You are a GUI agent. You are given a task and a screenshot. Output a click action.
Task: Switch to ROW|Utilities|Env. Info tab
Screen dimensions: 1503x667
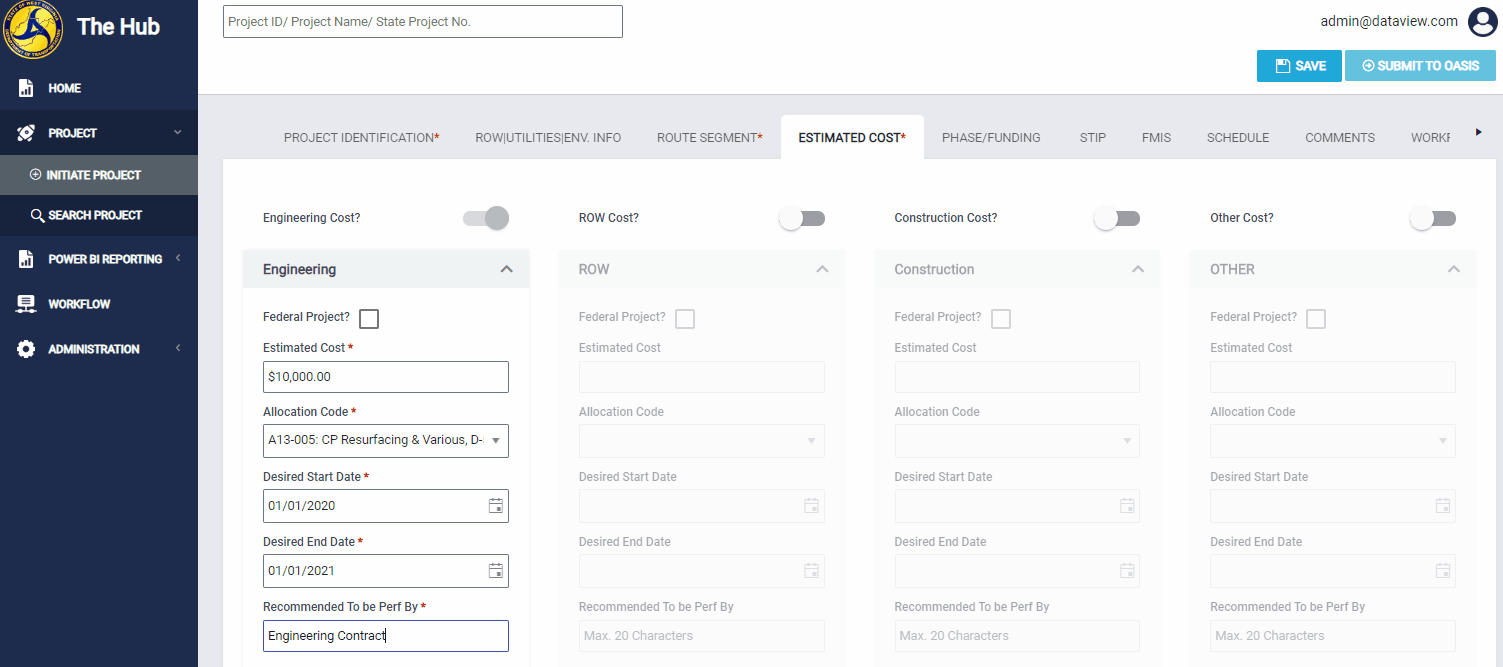[x=548, y=138]
